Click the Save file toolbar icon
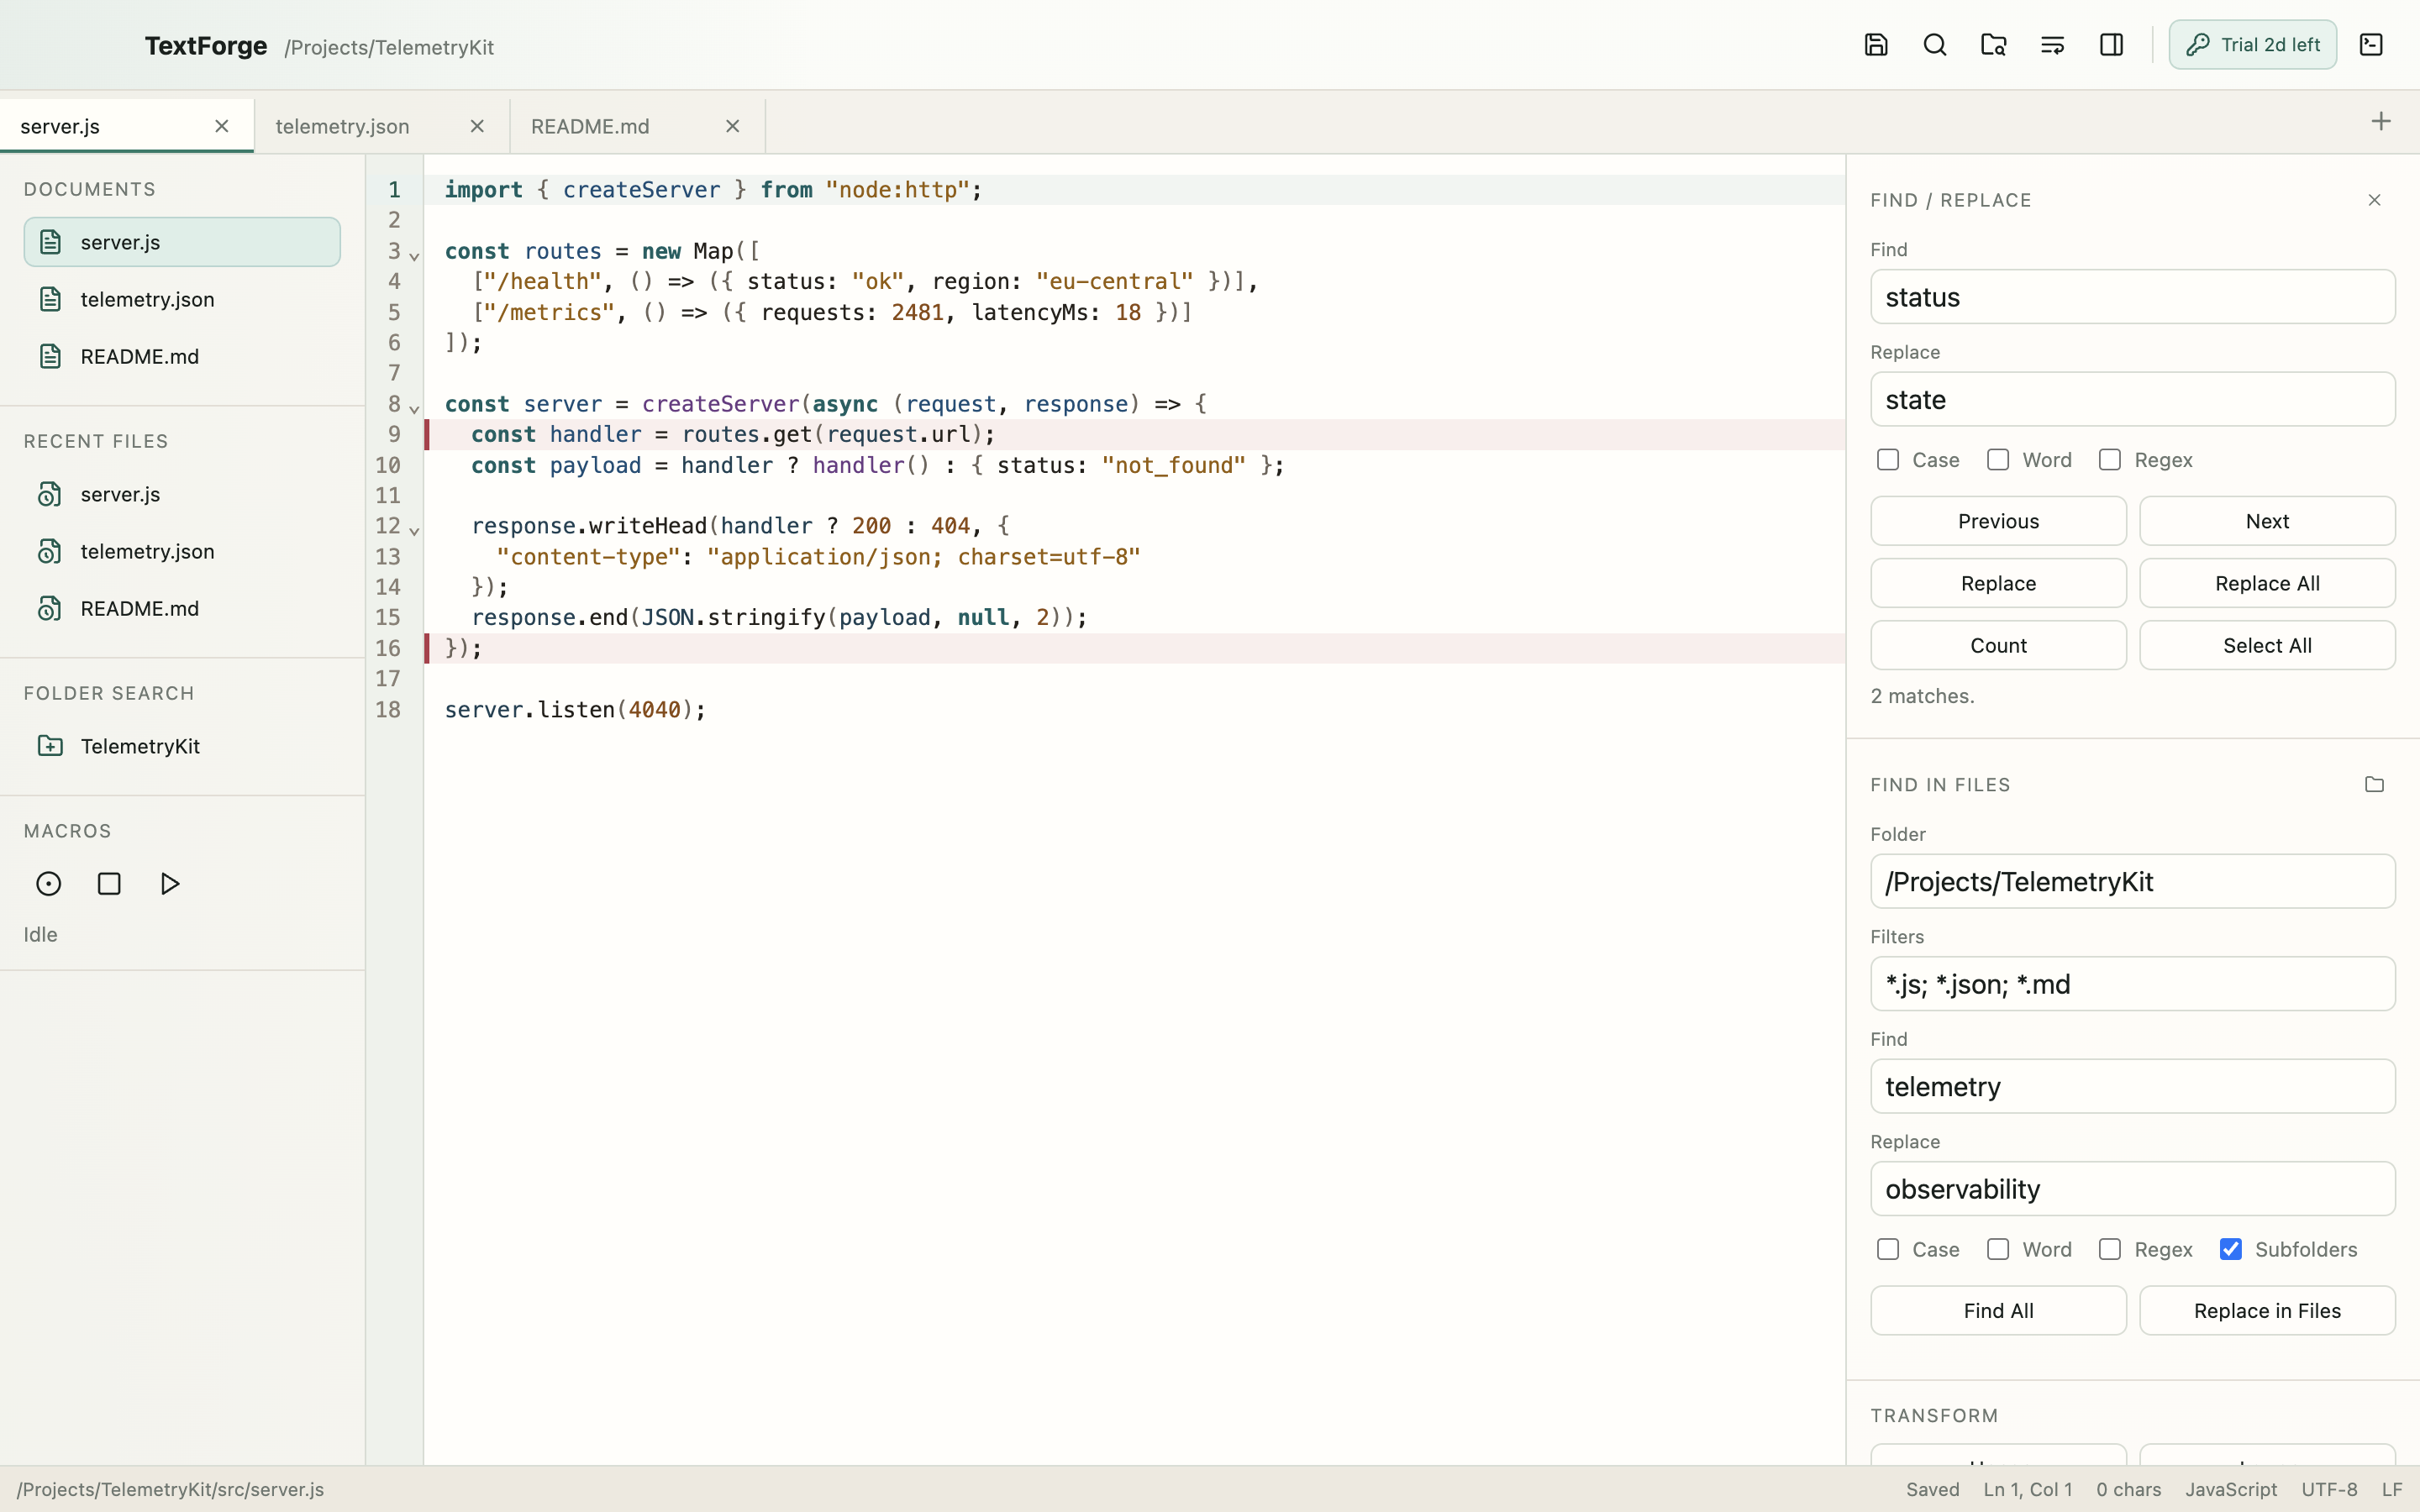The image size is (2420, 1512). coord(1876,45)
